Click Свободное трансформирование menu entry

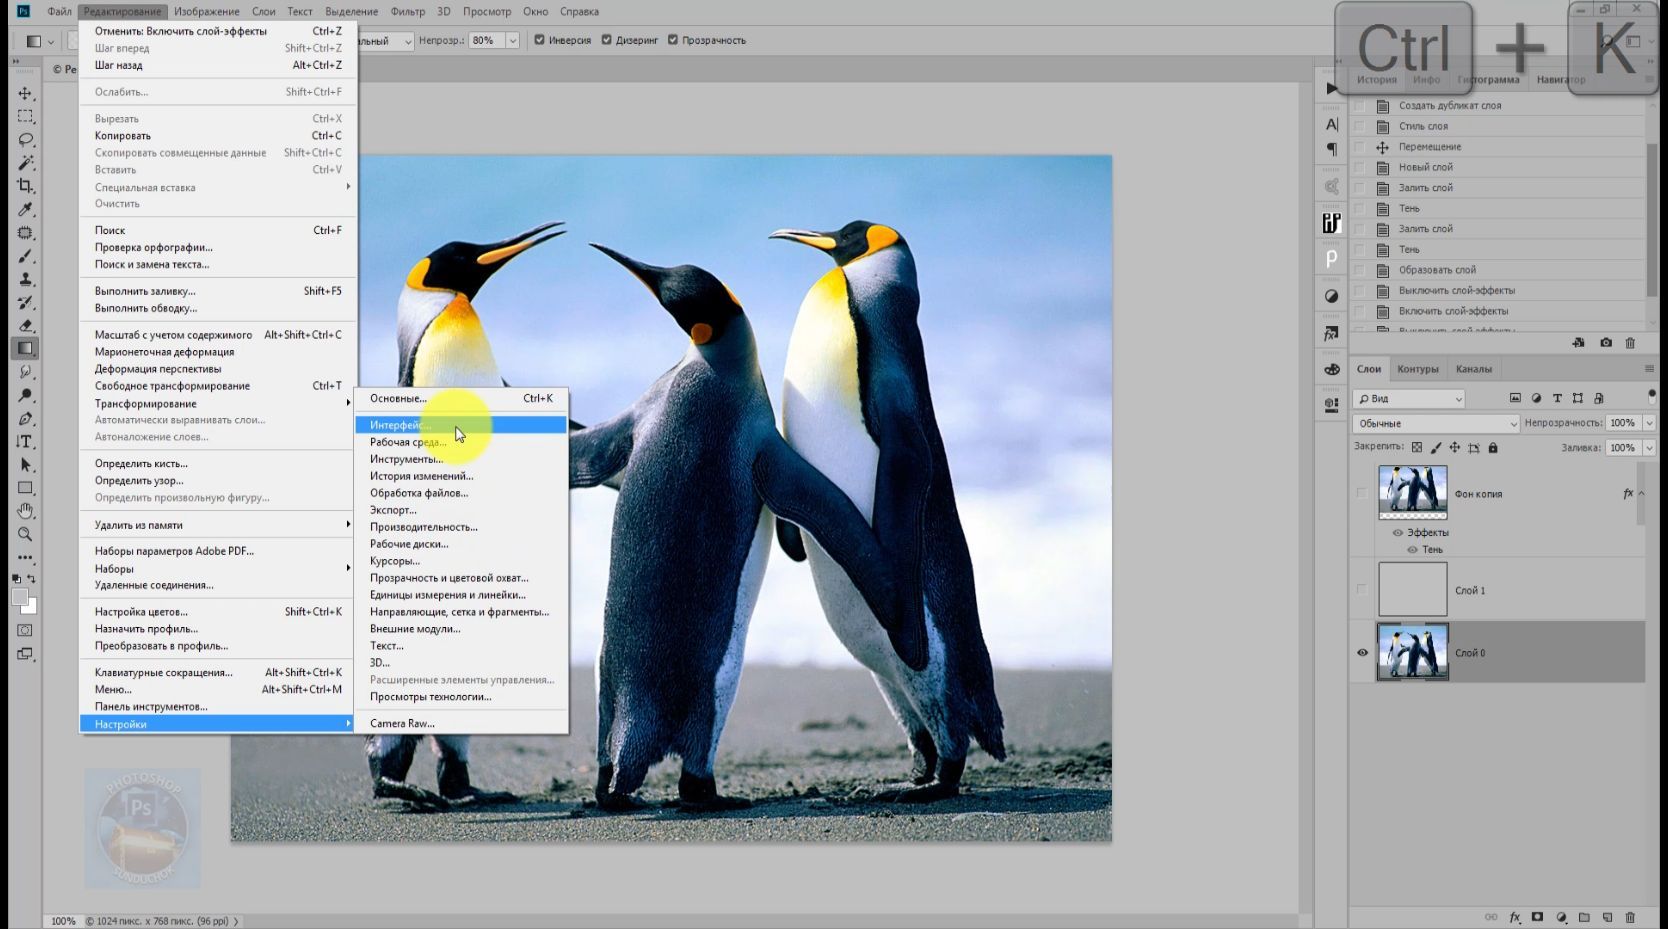pos(218,386)
